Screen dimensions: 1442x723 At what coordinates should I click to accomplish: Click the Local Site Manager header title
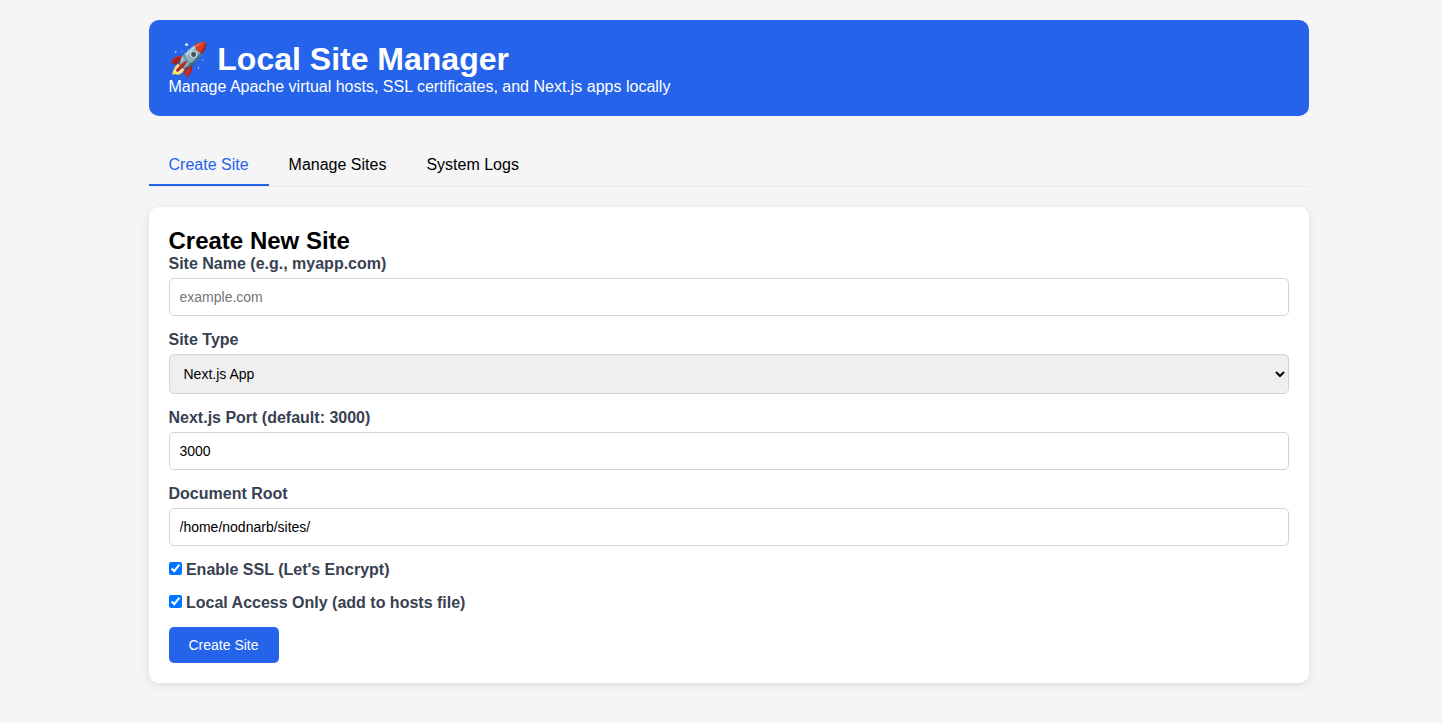pos(363,59)
